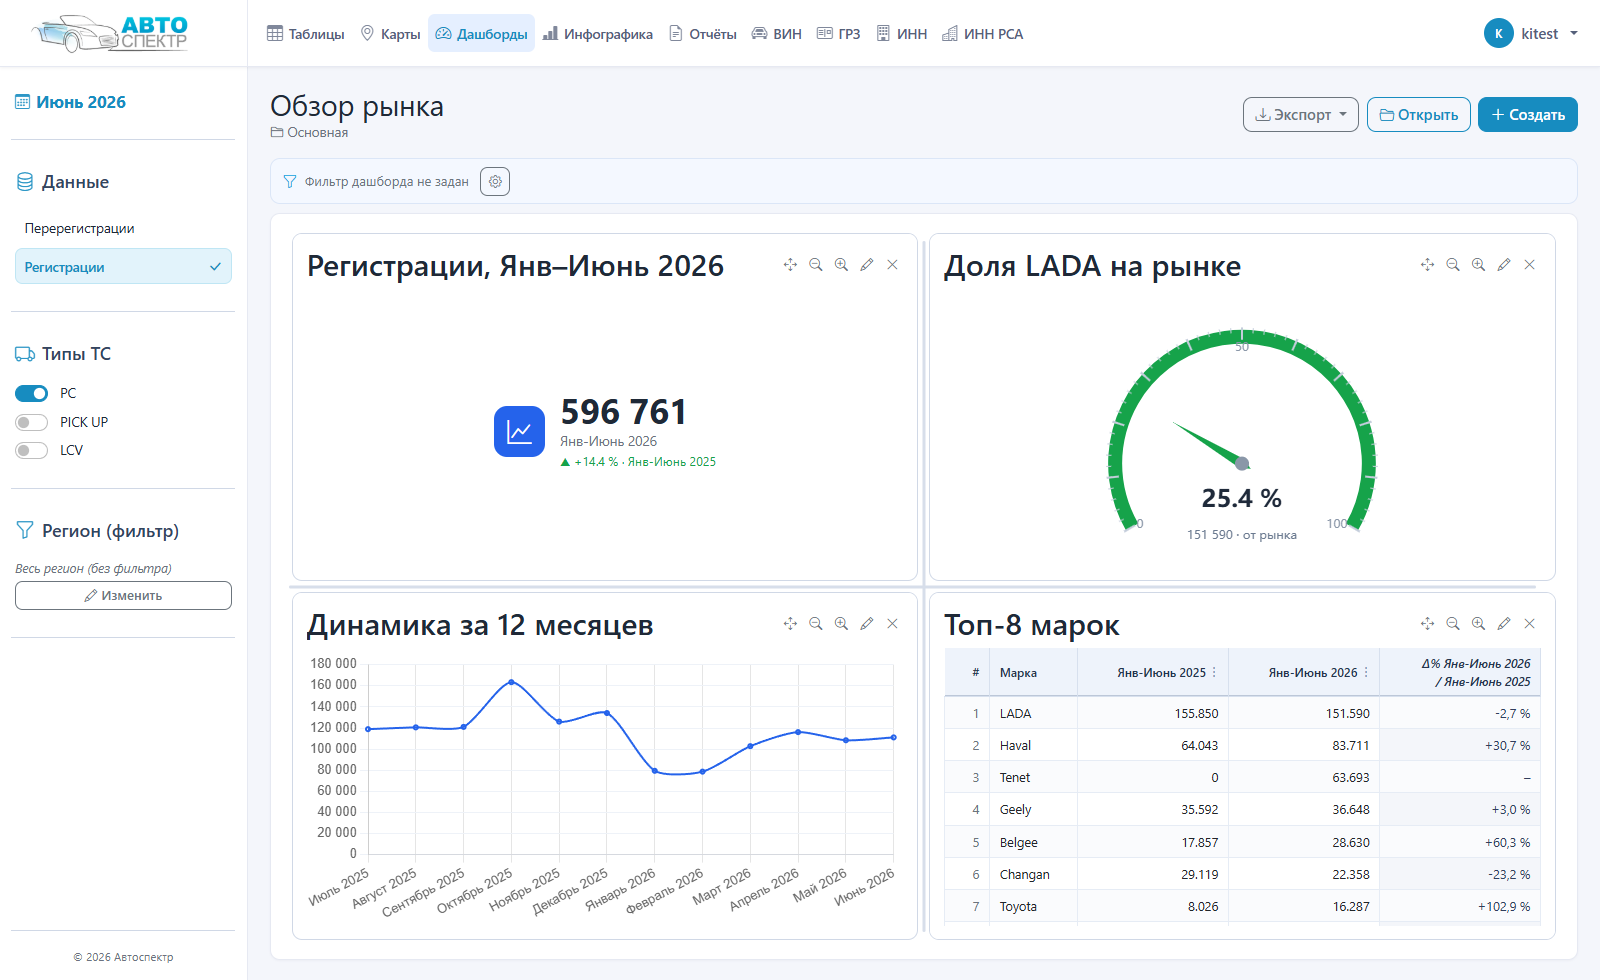Zoom out the Доля LADA на рынке widget

click(x=1453, y=265)
